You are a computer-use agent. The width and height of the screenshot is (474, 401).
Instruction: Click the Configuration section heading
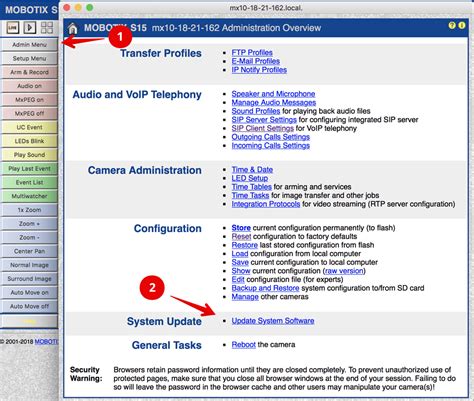click(x=168, y=229)
